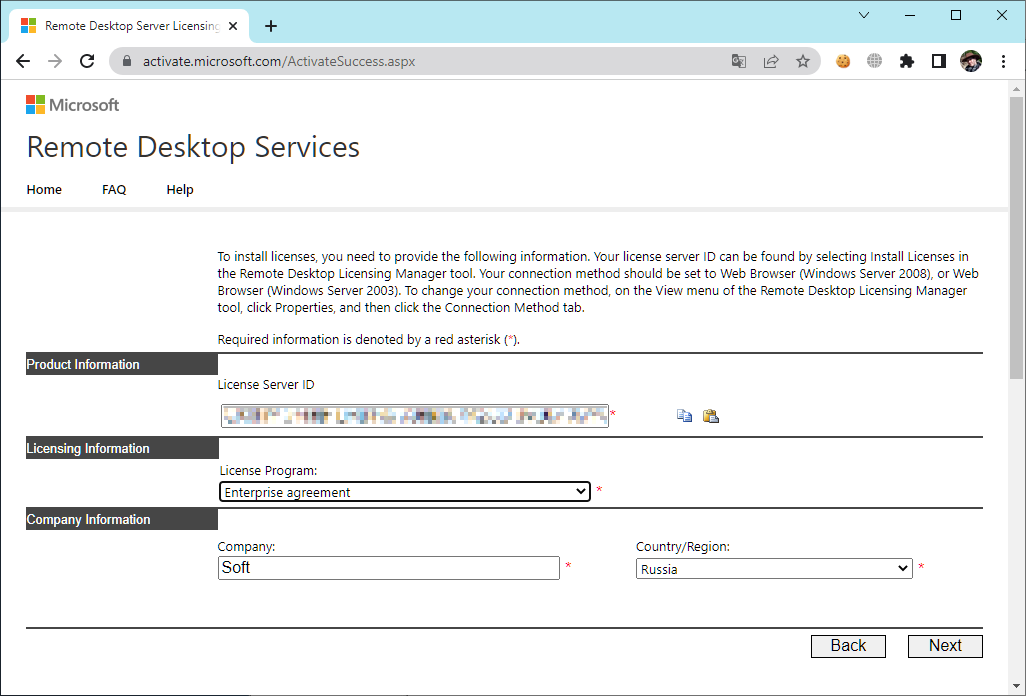Open the Chrome three-dot menu
This screenshot has width=1026, height=696.
1003,61
